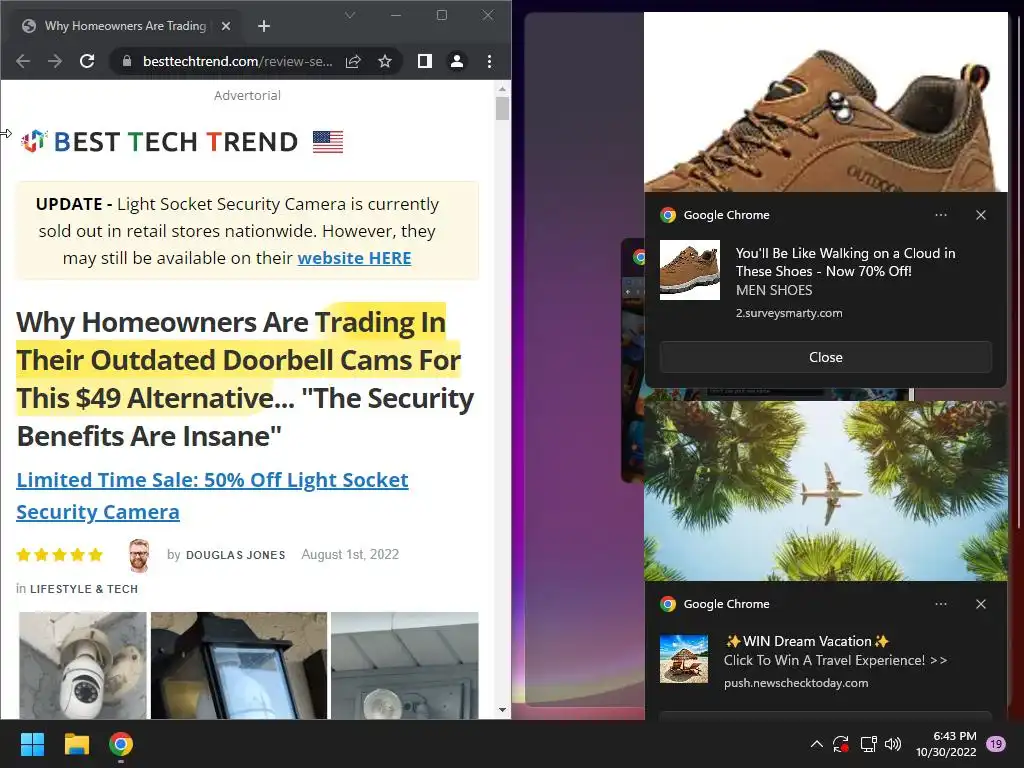Open a new Chrome tab
This screenshot has height=768, width=1024.
click(x=264, y=26)
